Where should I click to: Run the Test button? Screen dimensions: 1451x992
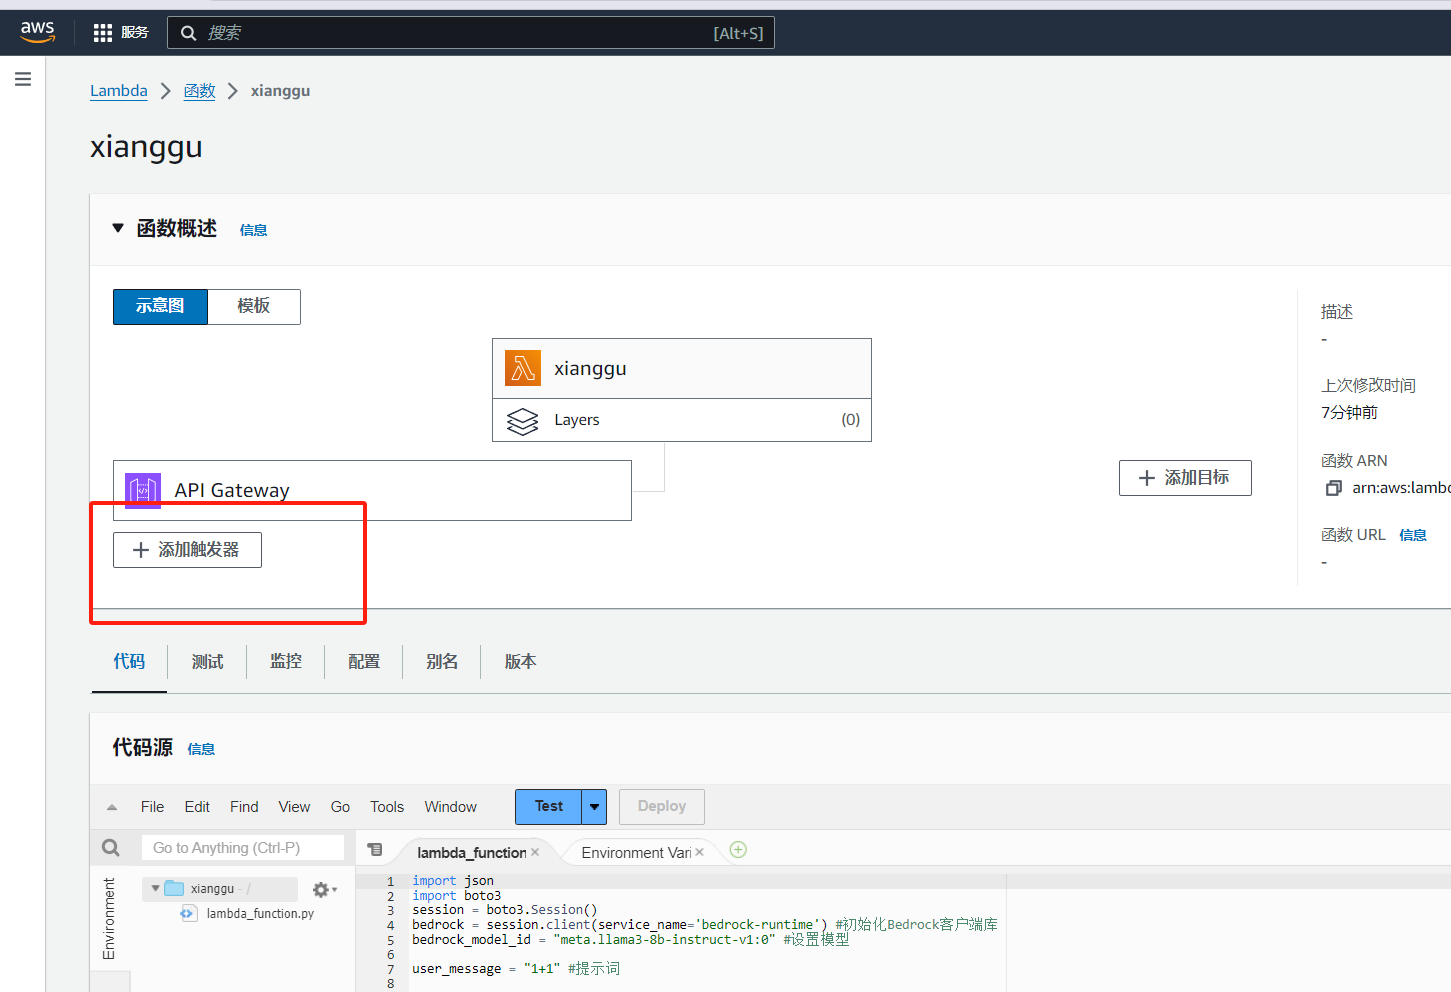548,806
